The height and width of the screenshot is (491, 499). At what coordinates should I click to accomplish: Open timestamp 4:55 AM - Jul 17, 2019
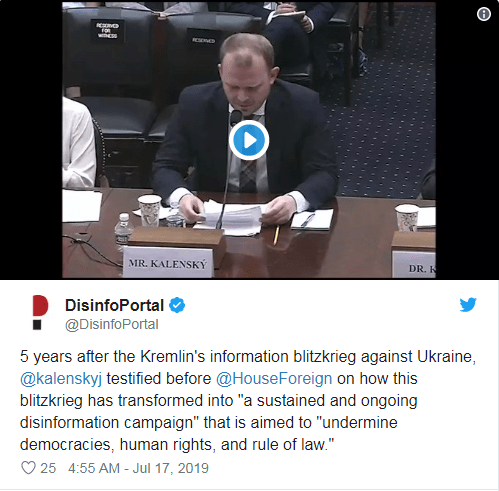138,468
